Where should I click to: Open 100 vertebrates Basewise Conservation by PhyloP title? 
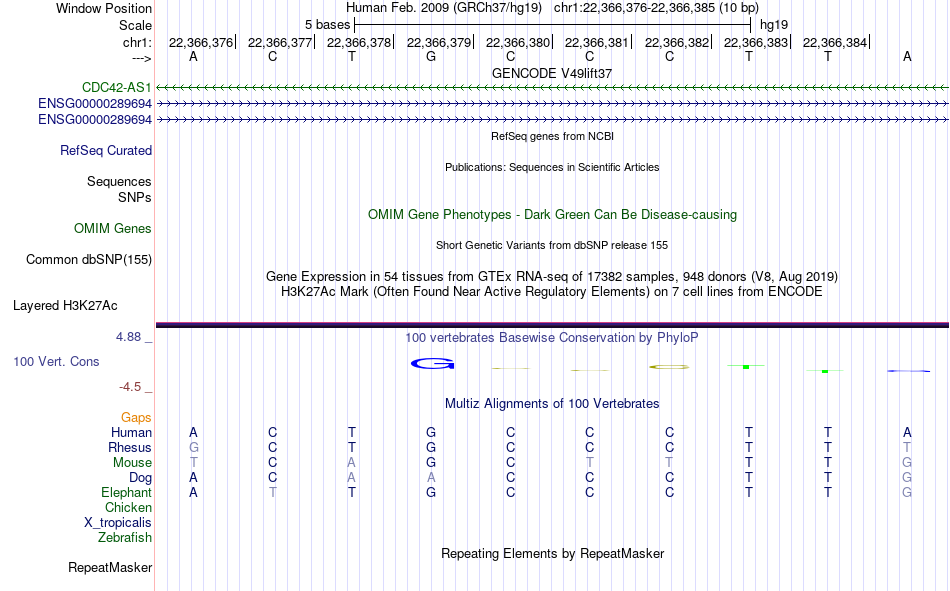552,338
